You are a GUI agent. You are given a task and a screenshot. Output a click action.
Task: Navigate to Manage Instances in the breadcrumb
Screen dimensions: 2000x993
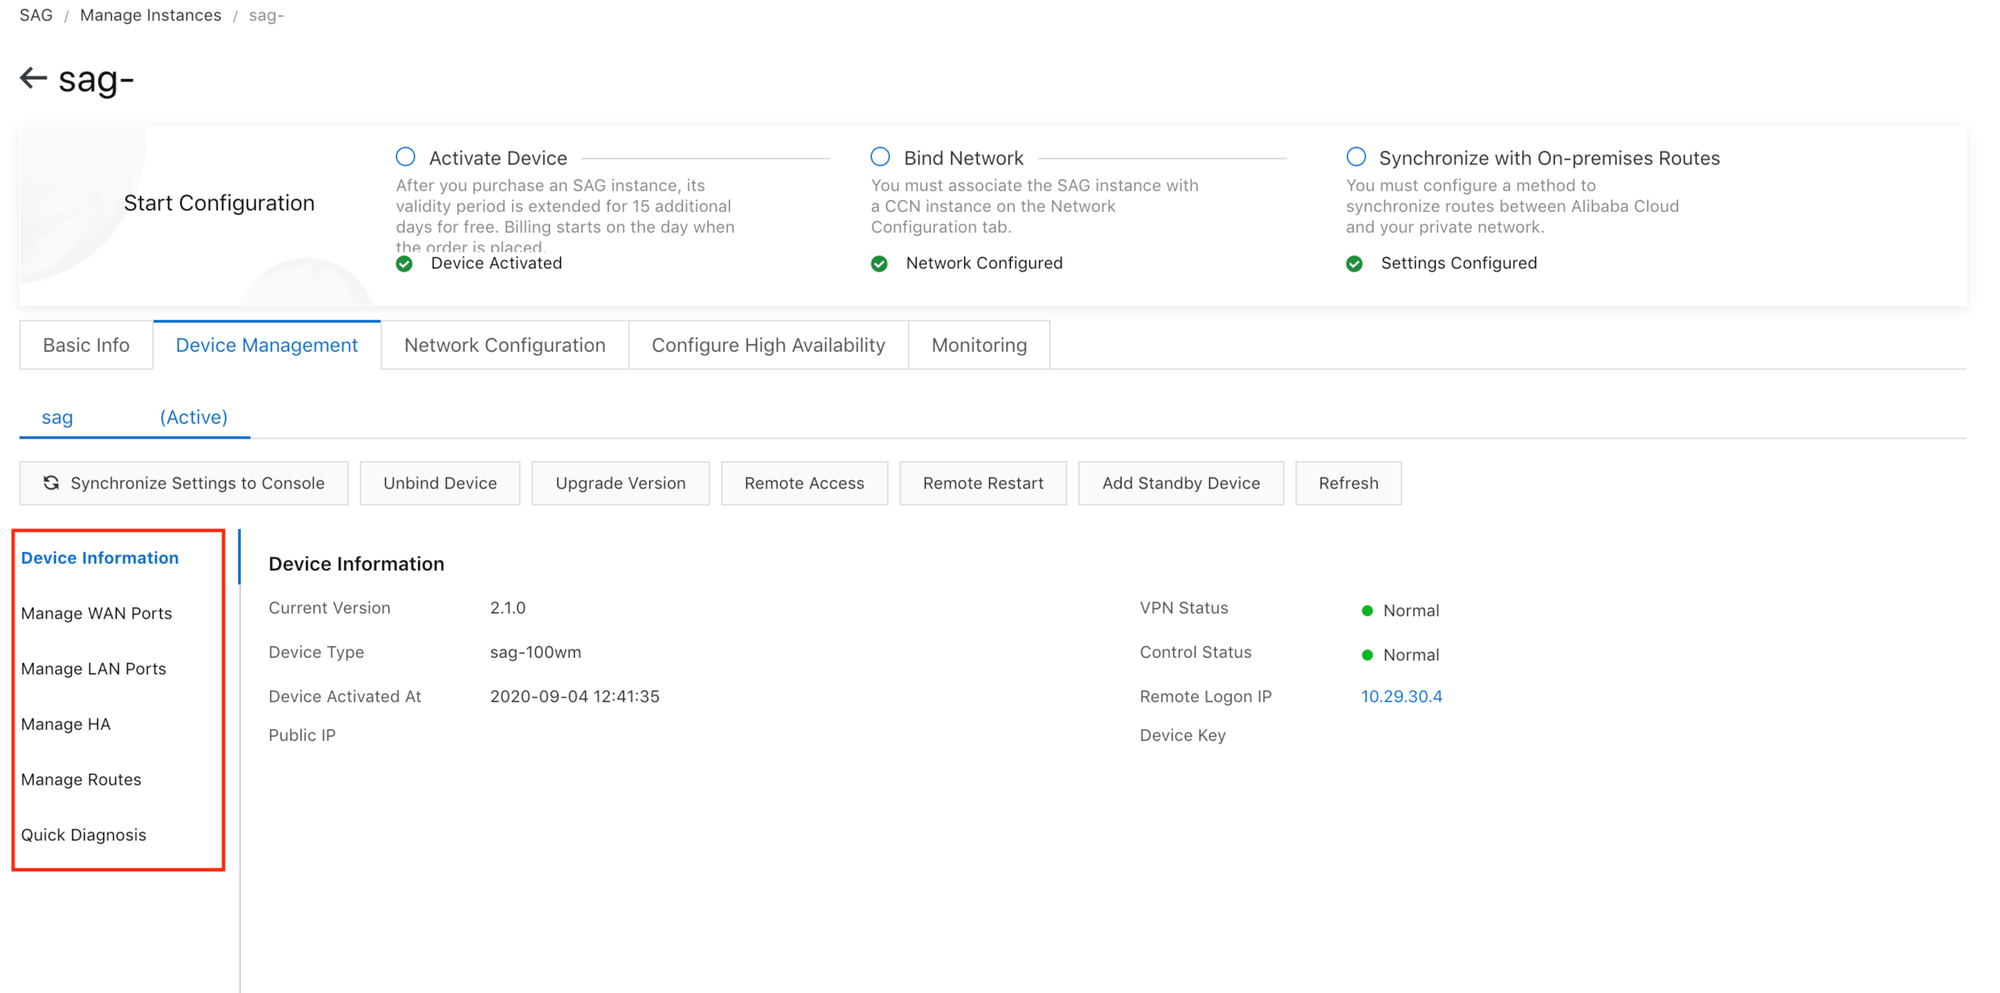click(x=150, y=15)
